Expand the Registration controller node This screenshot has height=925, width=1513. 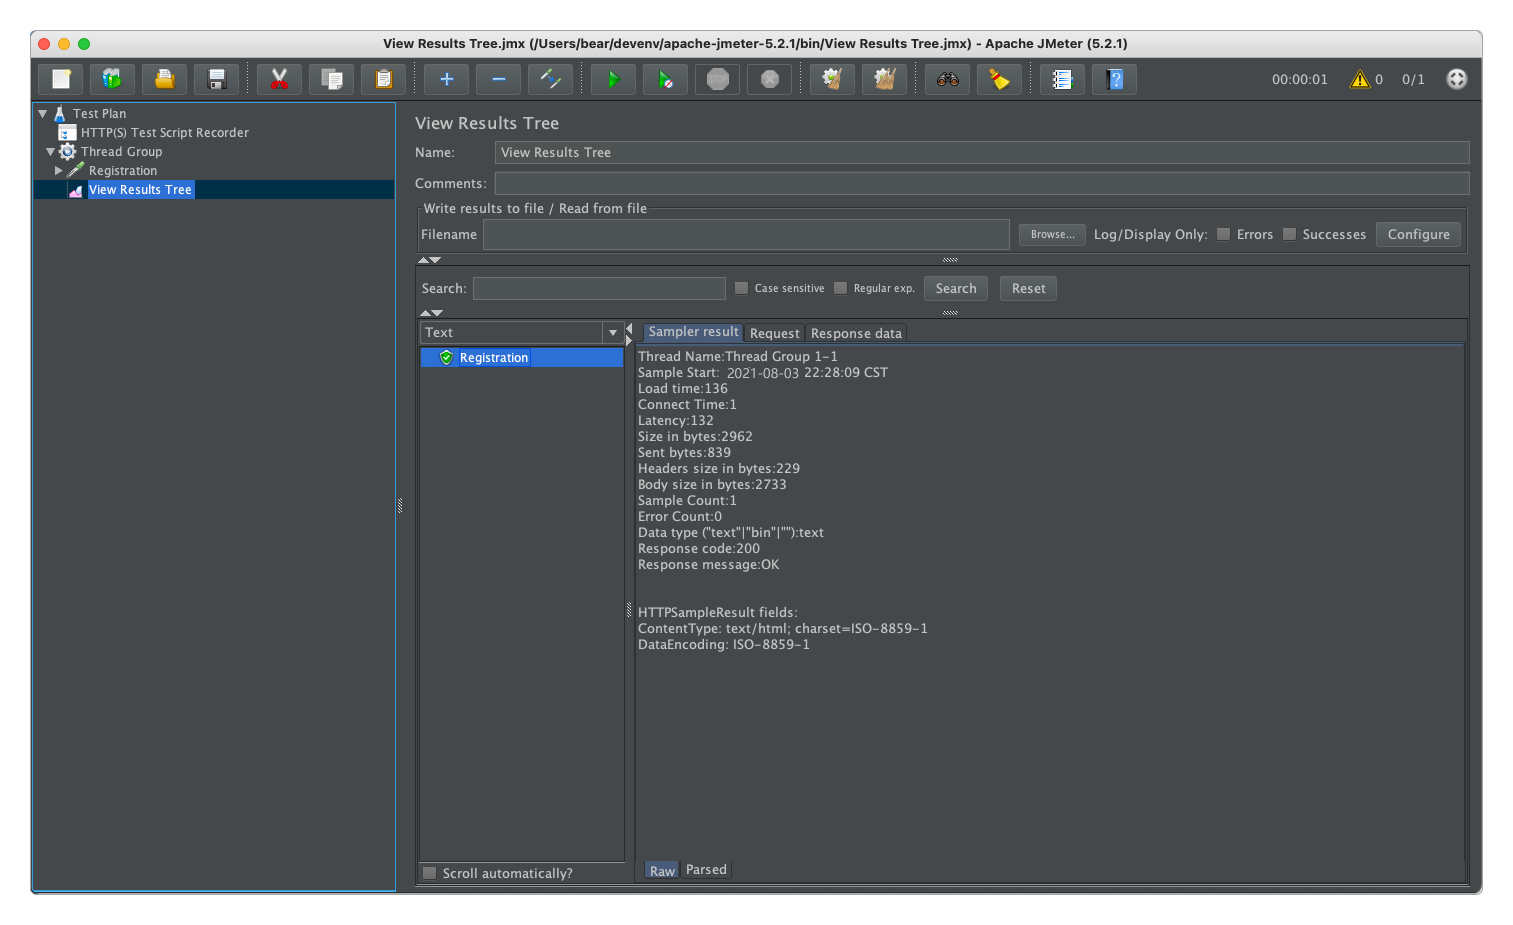(59, 171)
